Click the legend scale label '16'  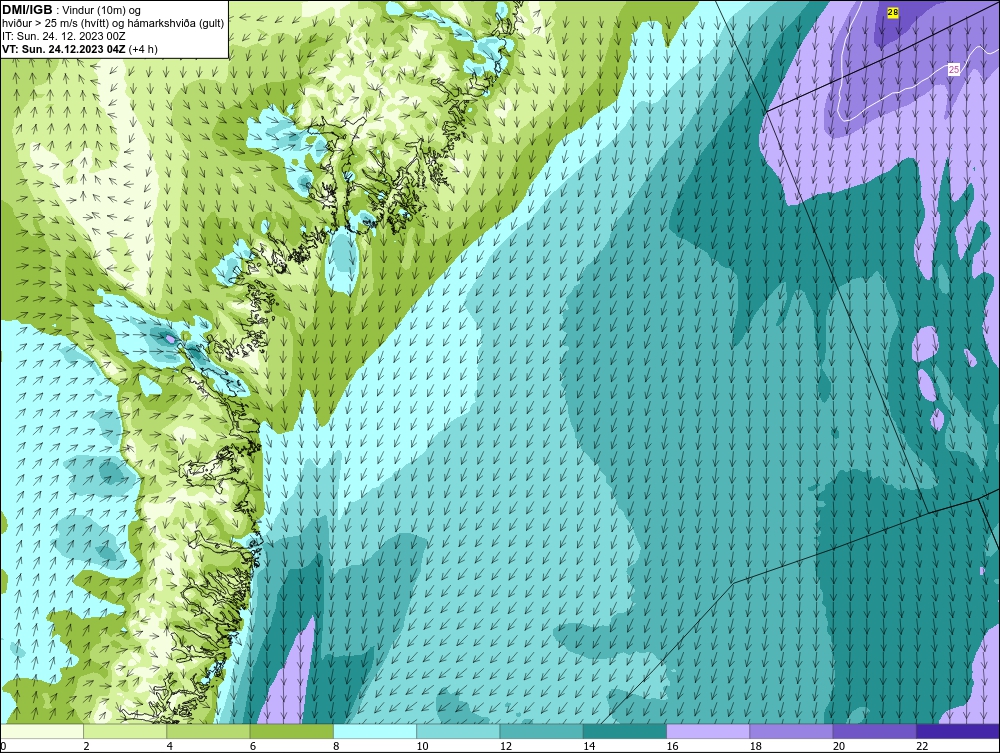click(673, 747)
